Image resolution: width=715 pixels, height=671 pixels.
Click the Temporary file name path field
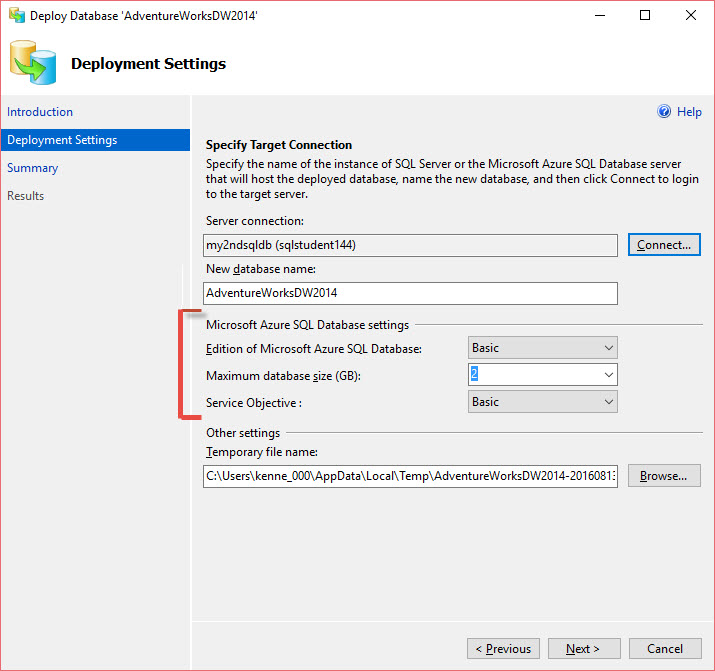click(410, 476)
